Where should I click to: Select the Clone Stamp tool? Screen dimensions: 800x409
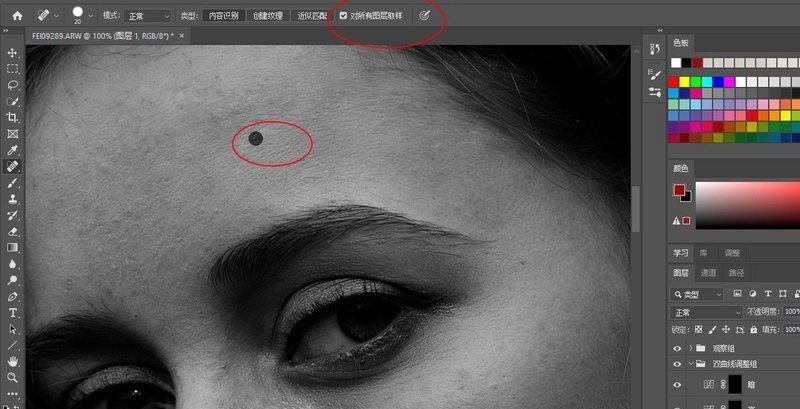(13, 199)
